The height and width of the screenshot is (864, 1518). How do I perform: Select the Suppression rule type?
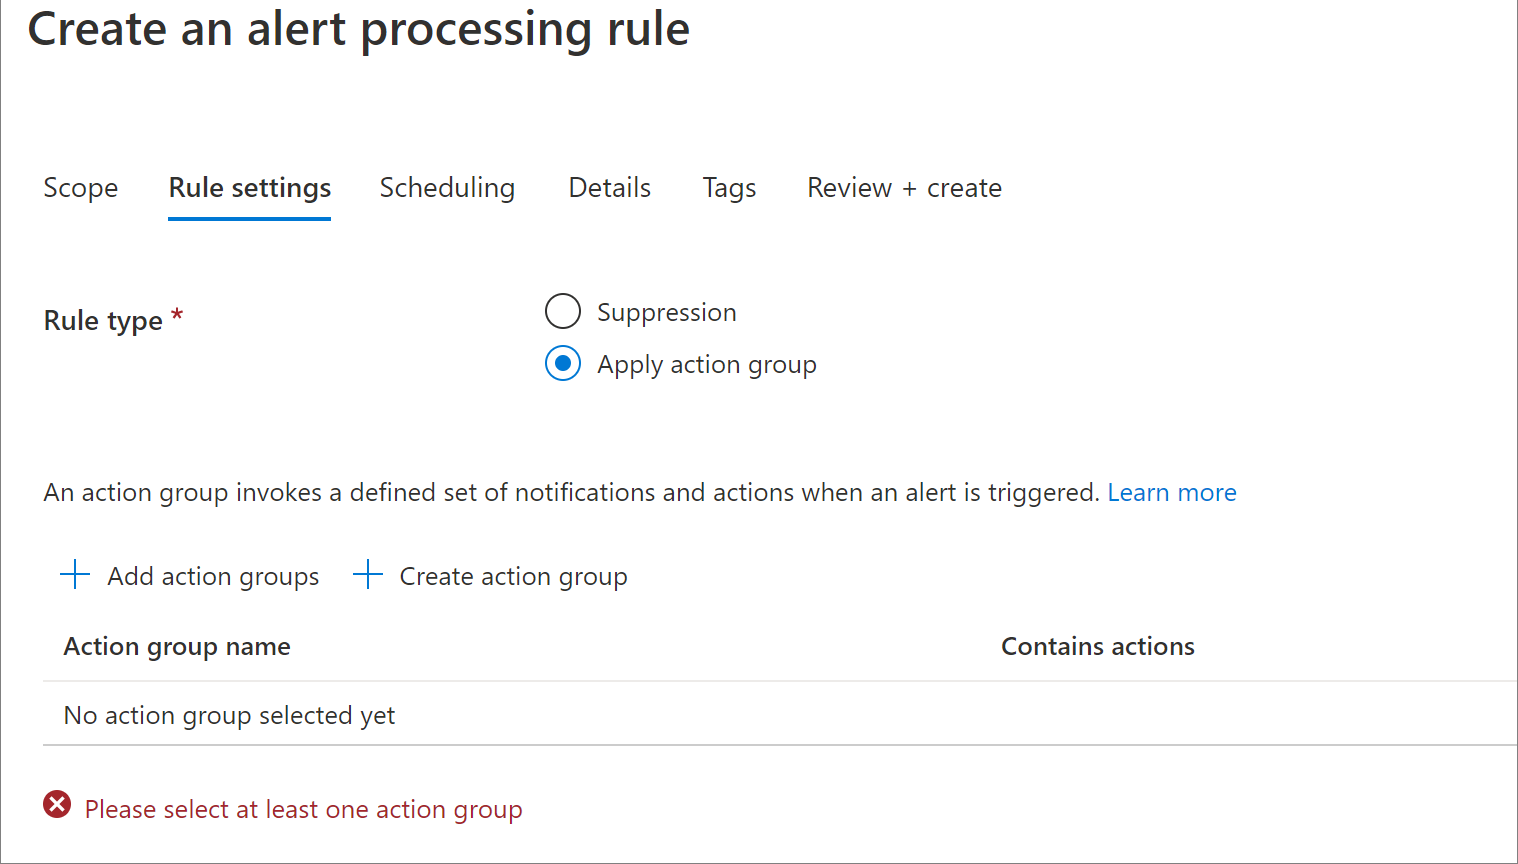[x=563, y=311]
